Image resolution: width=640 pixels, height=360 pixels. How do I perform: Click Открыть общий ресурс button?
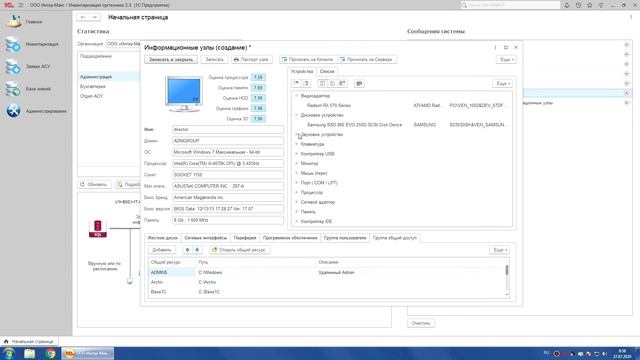(x=240, y=250)
